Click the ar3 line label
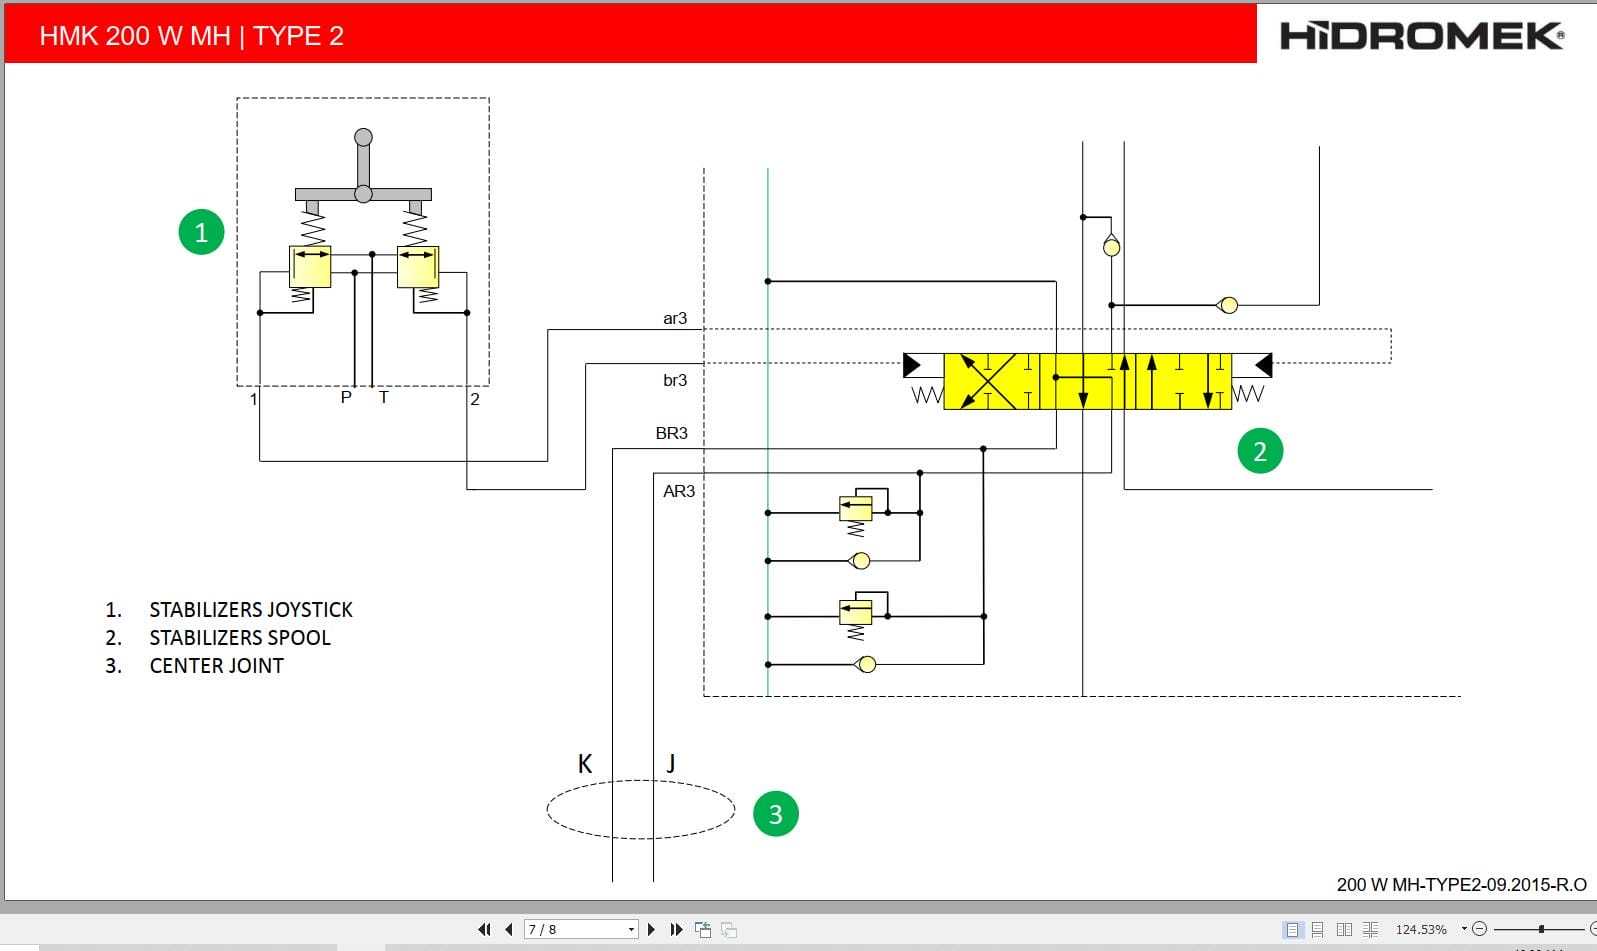1597x951 pixels. click(x=675, y=318)
